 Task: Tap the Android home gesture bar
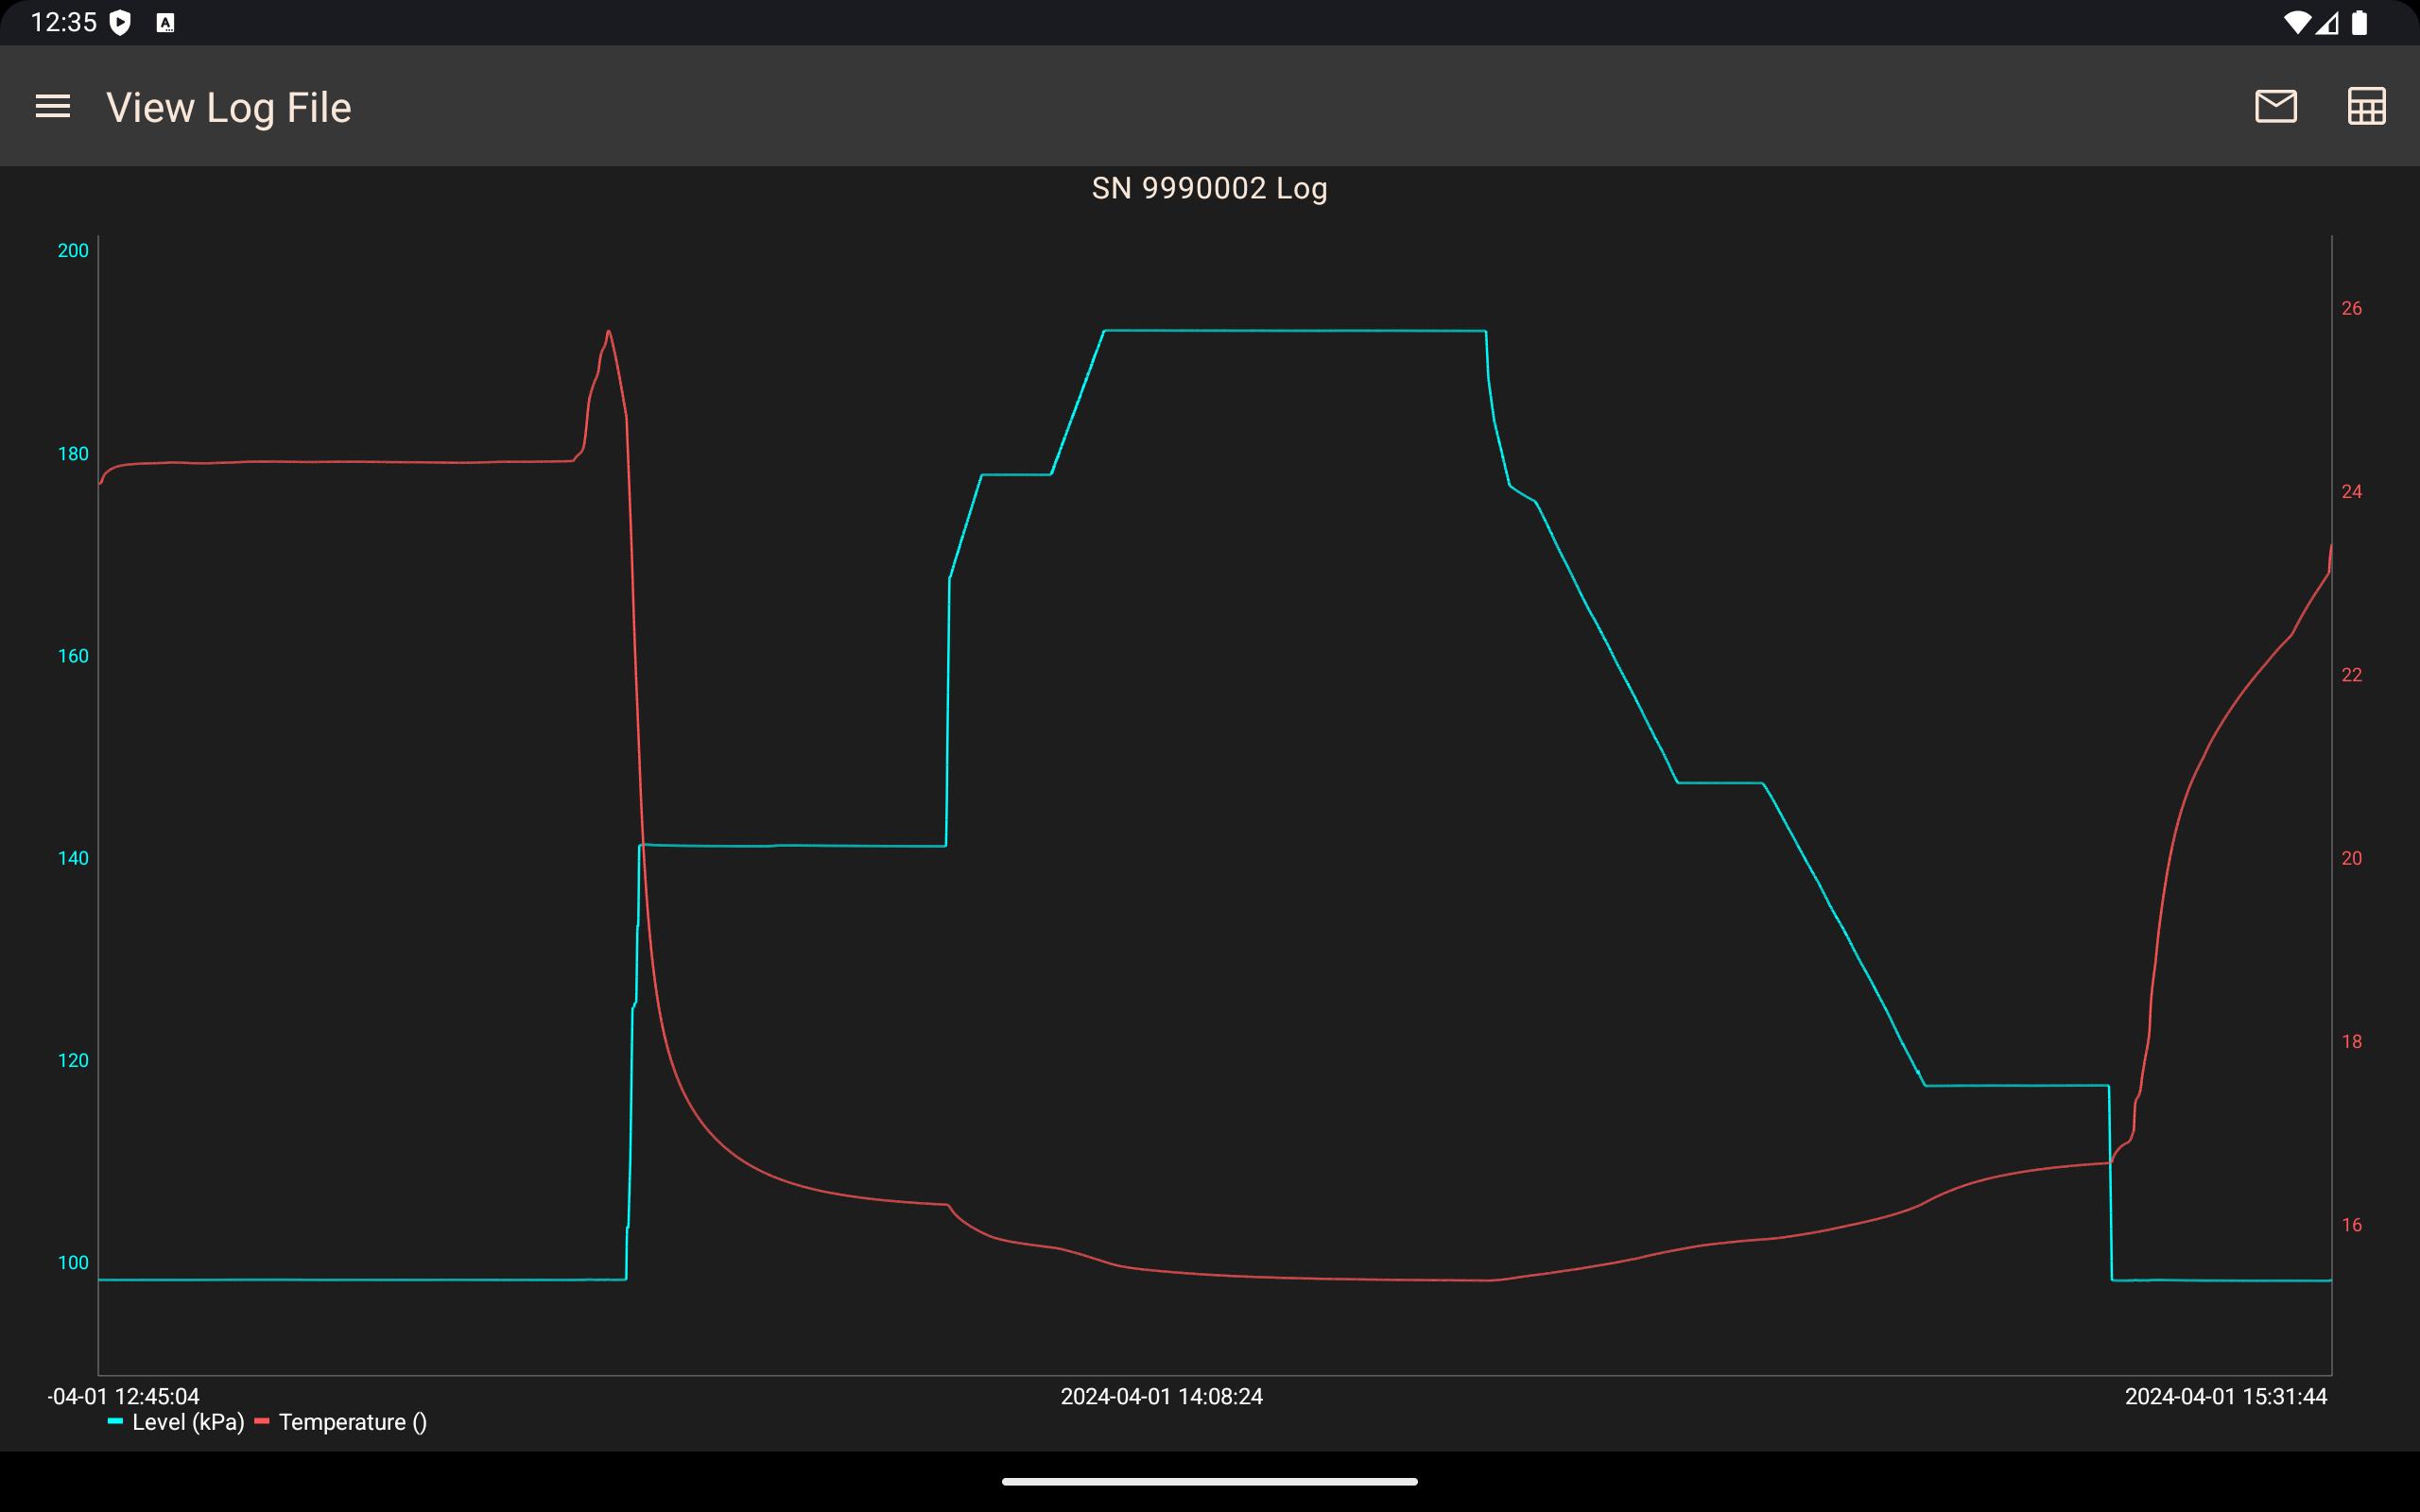1209,1481
